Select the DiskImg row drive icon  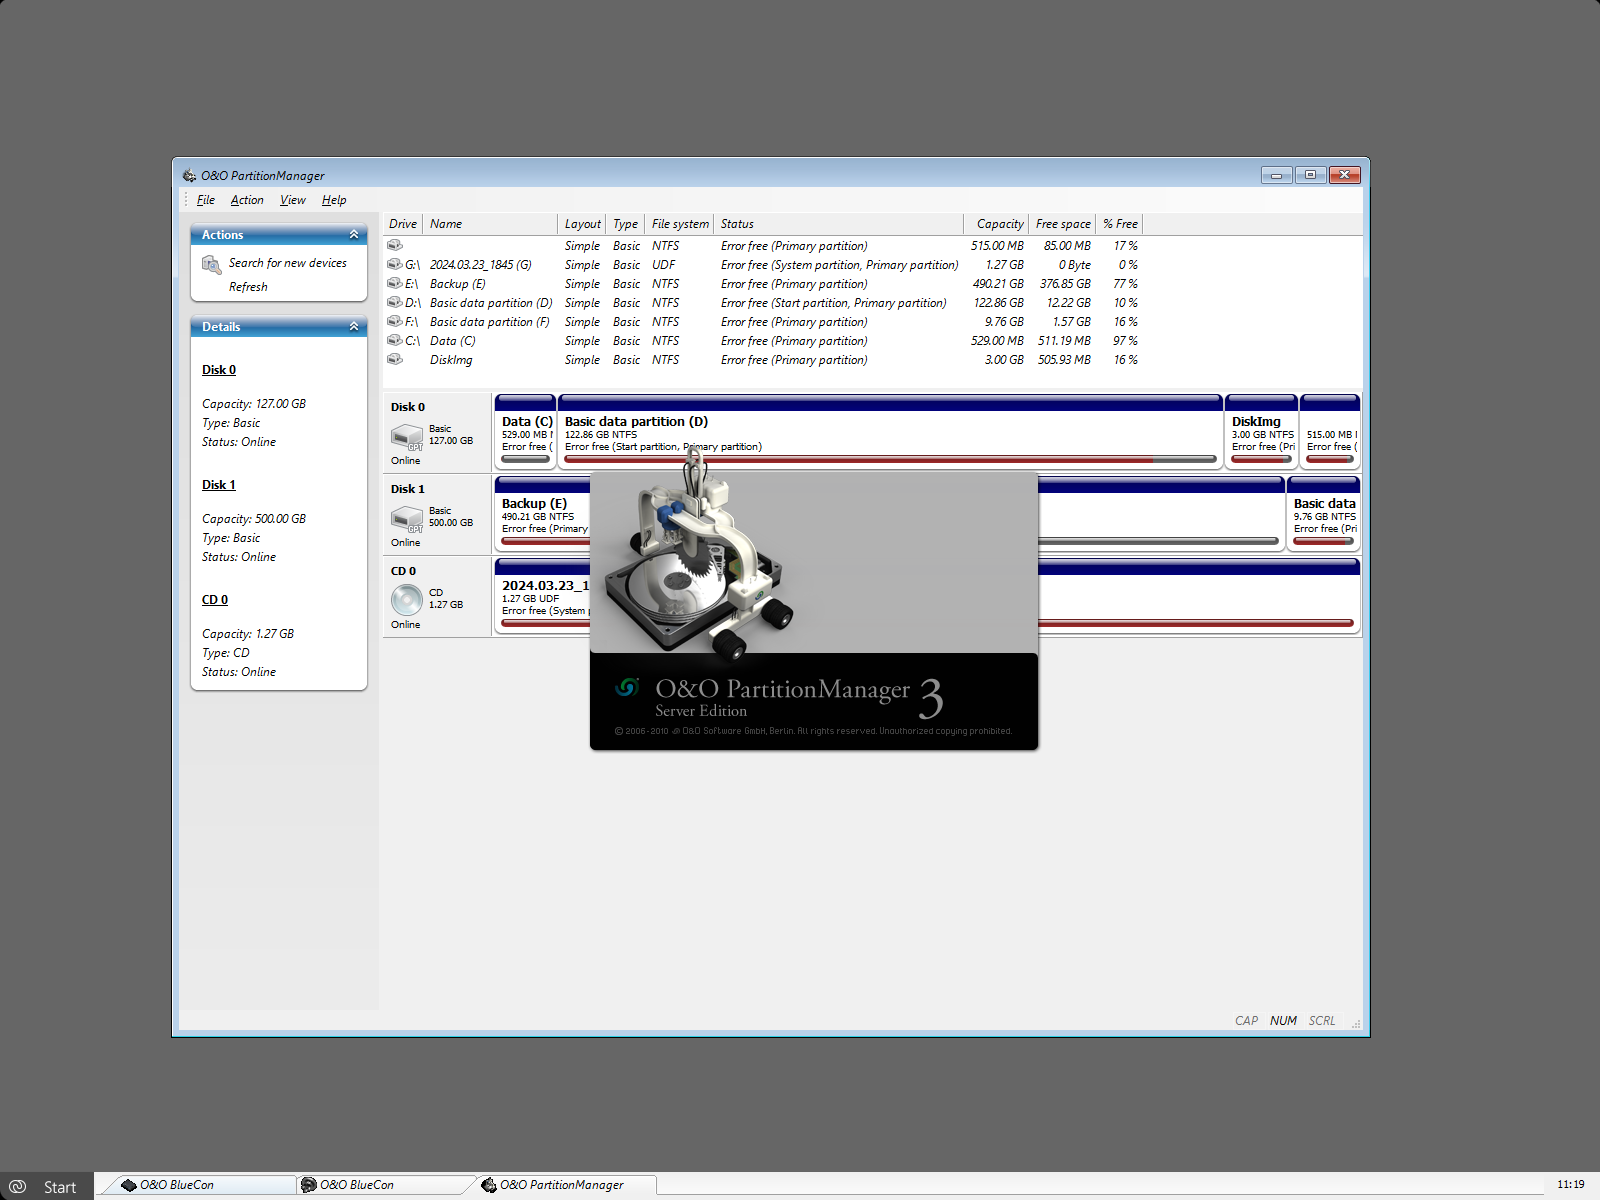click(x=395, y=359)
